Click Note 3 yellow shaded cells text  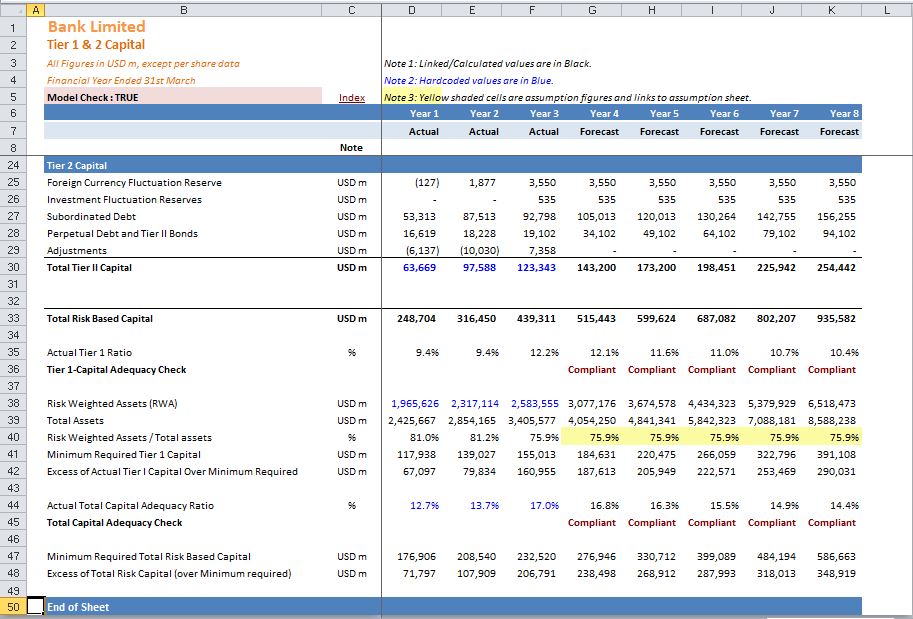[568, 98]
